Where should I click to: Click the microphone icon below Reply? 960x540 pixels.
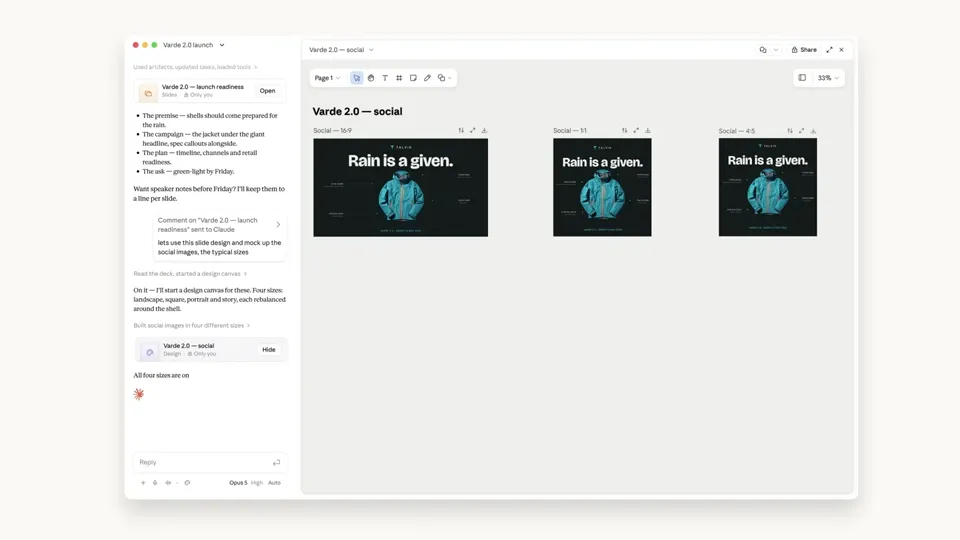155,483
